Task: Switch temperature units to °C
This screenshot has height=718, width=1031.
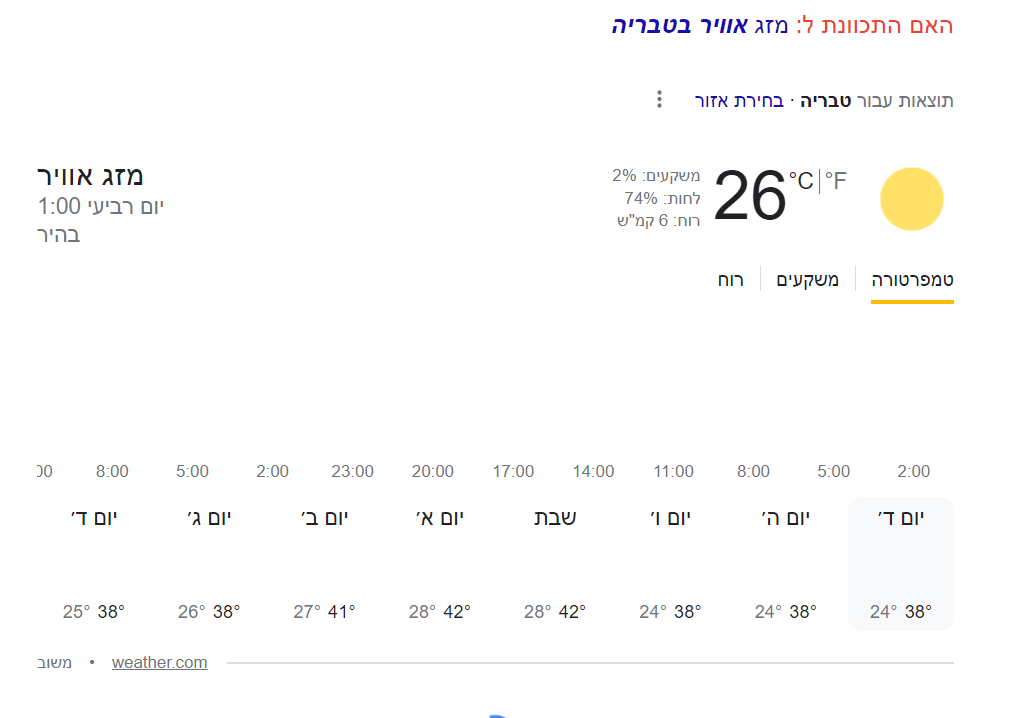Action: 801,181
